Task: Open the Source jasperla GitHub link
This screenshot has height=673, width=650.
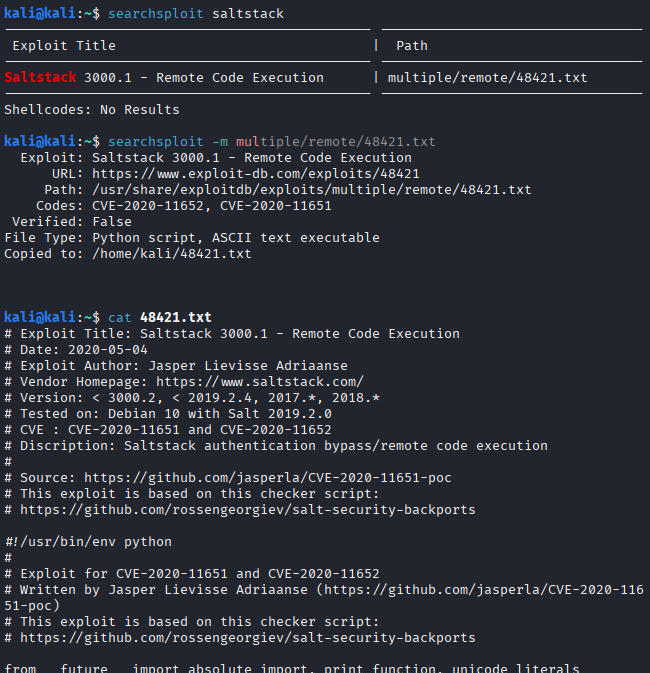Action: [x=268, y=478]
